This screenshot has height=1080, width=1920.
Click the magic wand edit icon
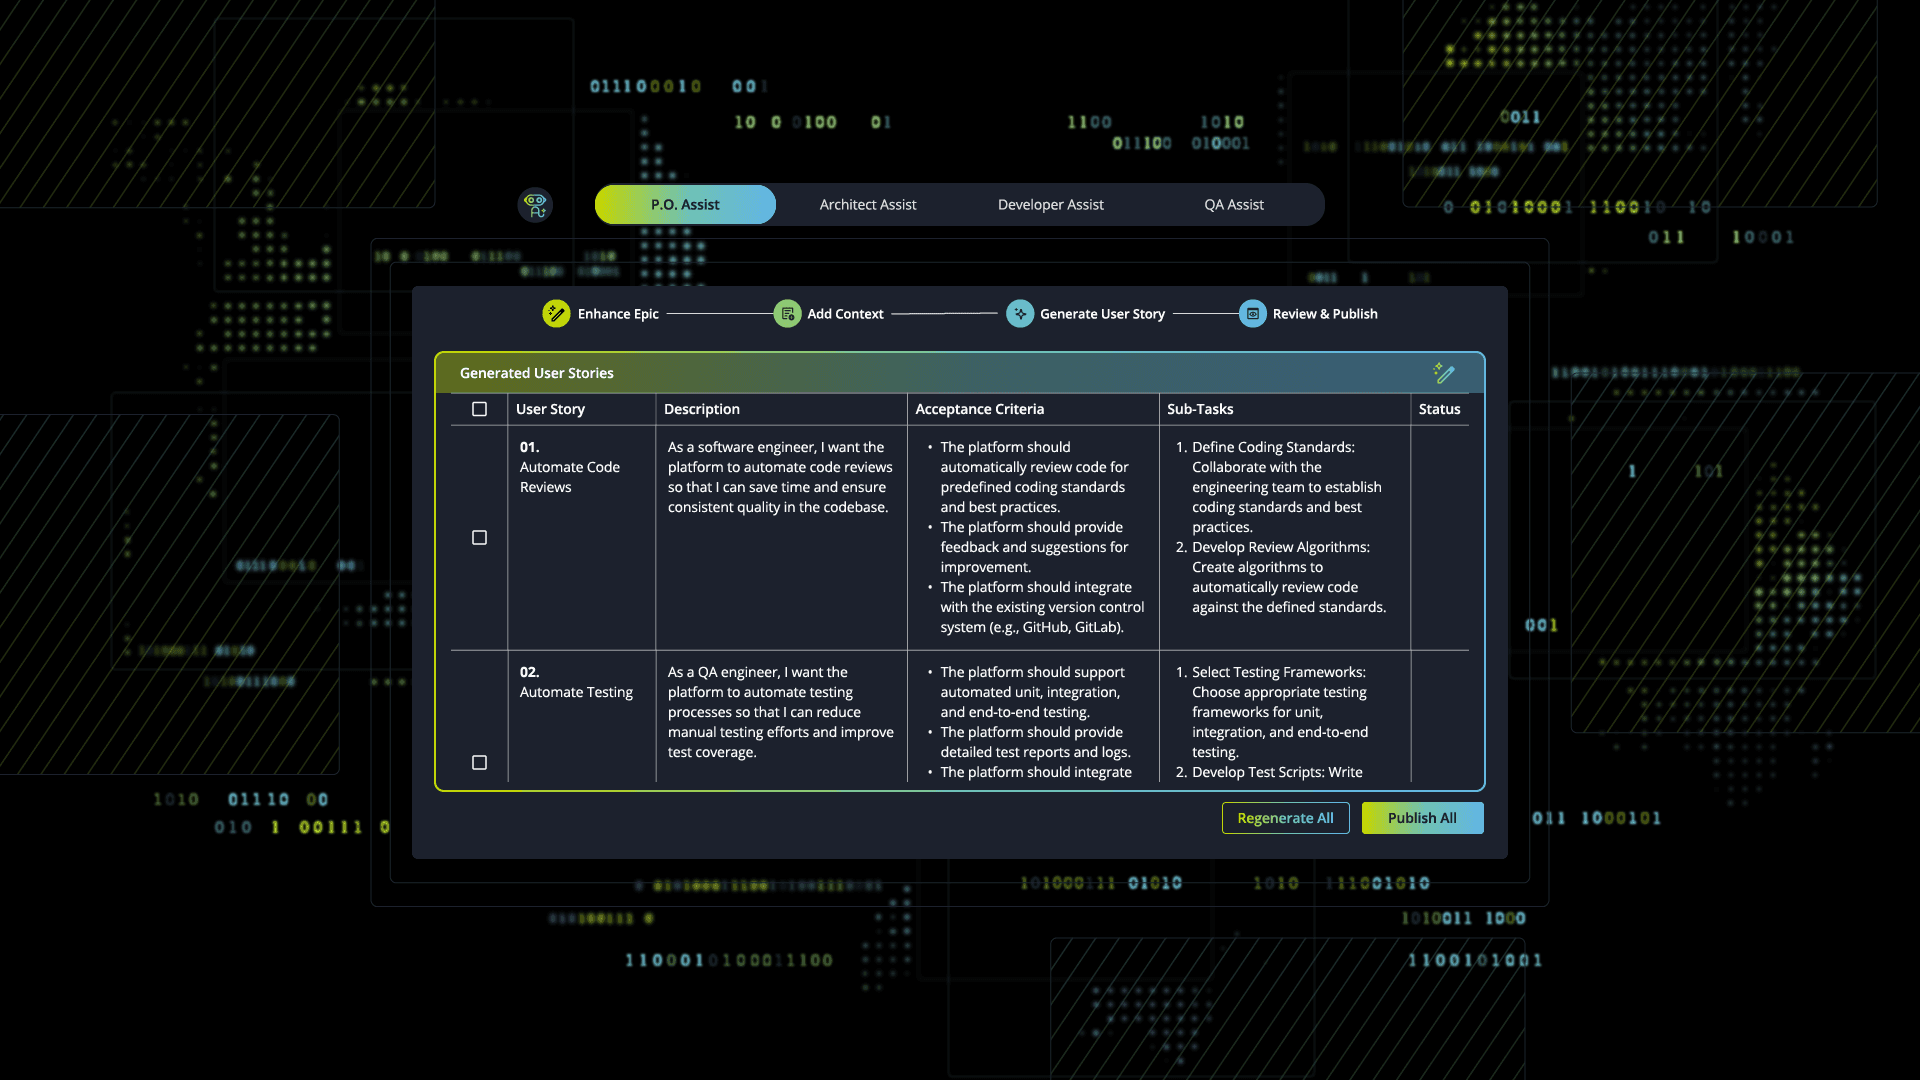pos(1444,373)
